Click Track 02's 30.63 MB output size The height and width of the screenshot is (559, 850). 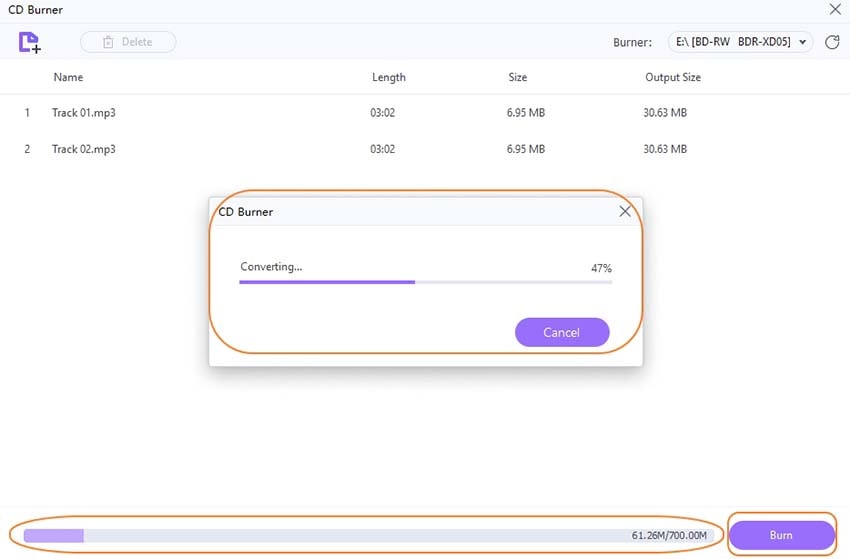(665, 149)
